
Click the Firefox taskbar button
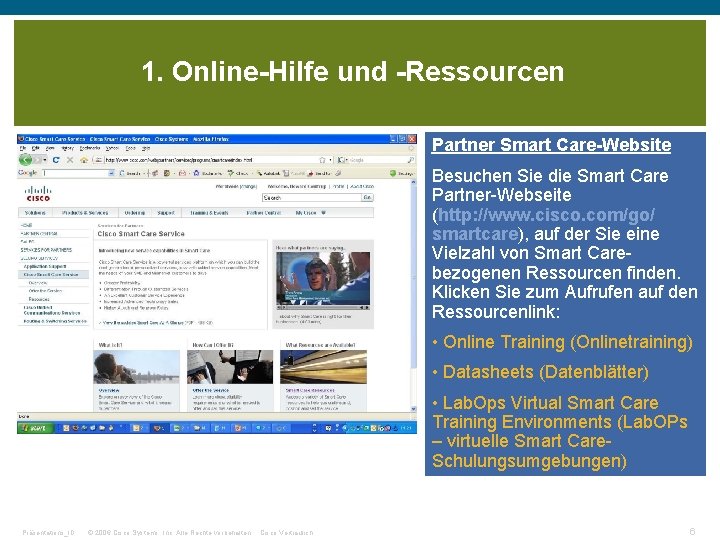(x=158, y=428)
